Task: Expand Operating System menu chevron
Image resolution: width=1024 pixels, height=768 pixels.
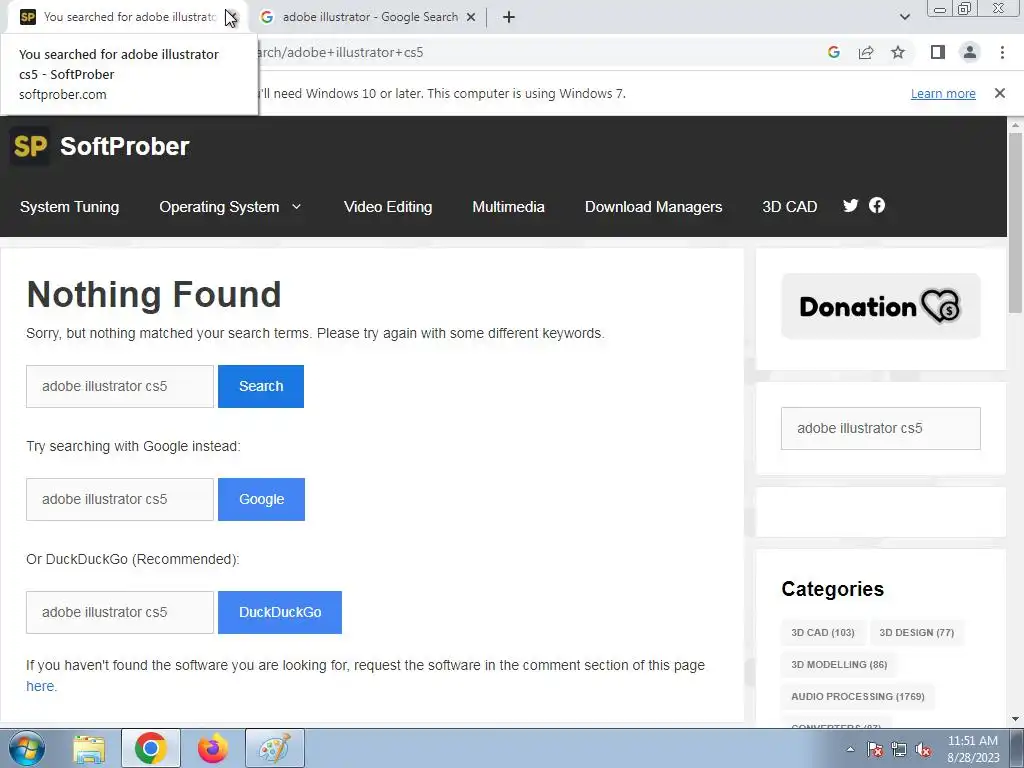Action: click(296, 206)
